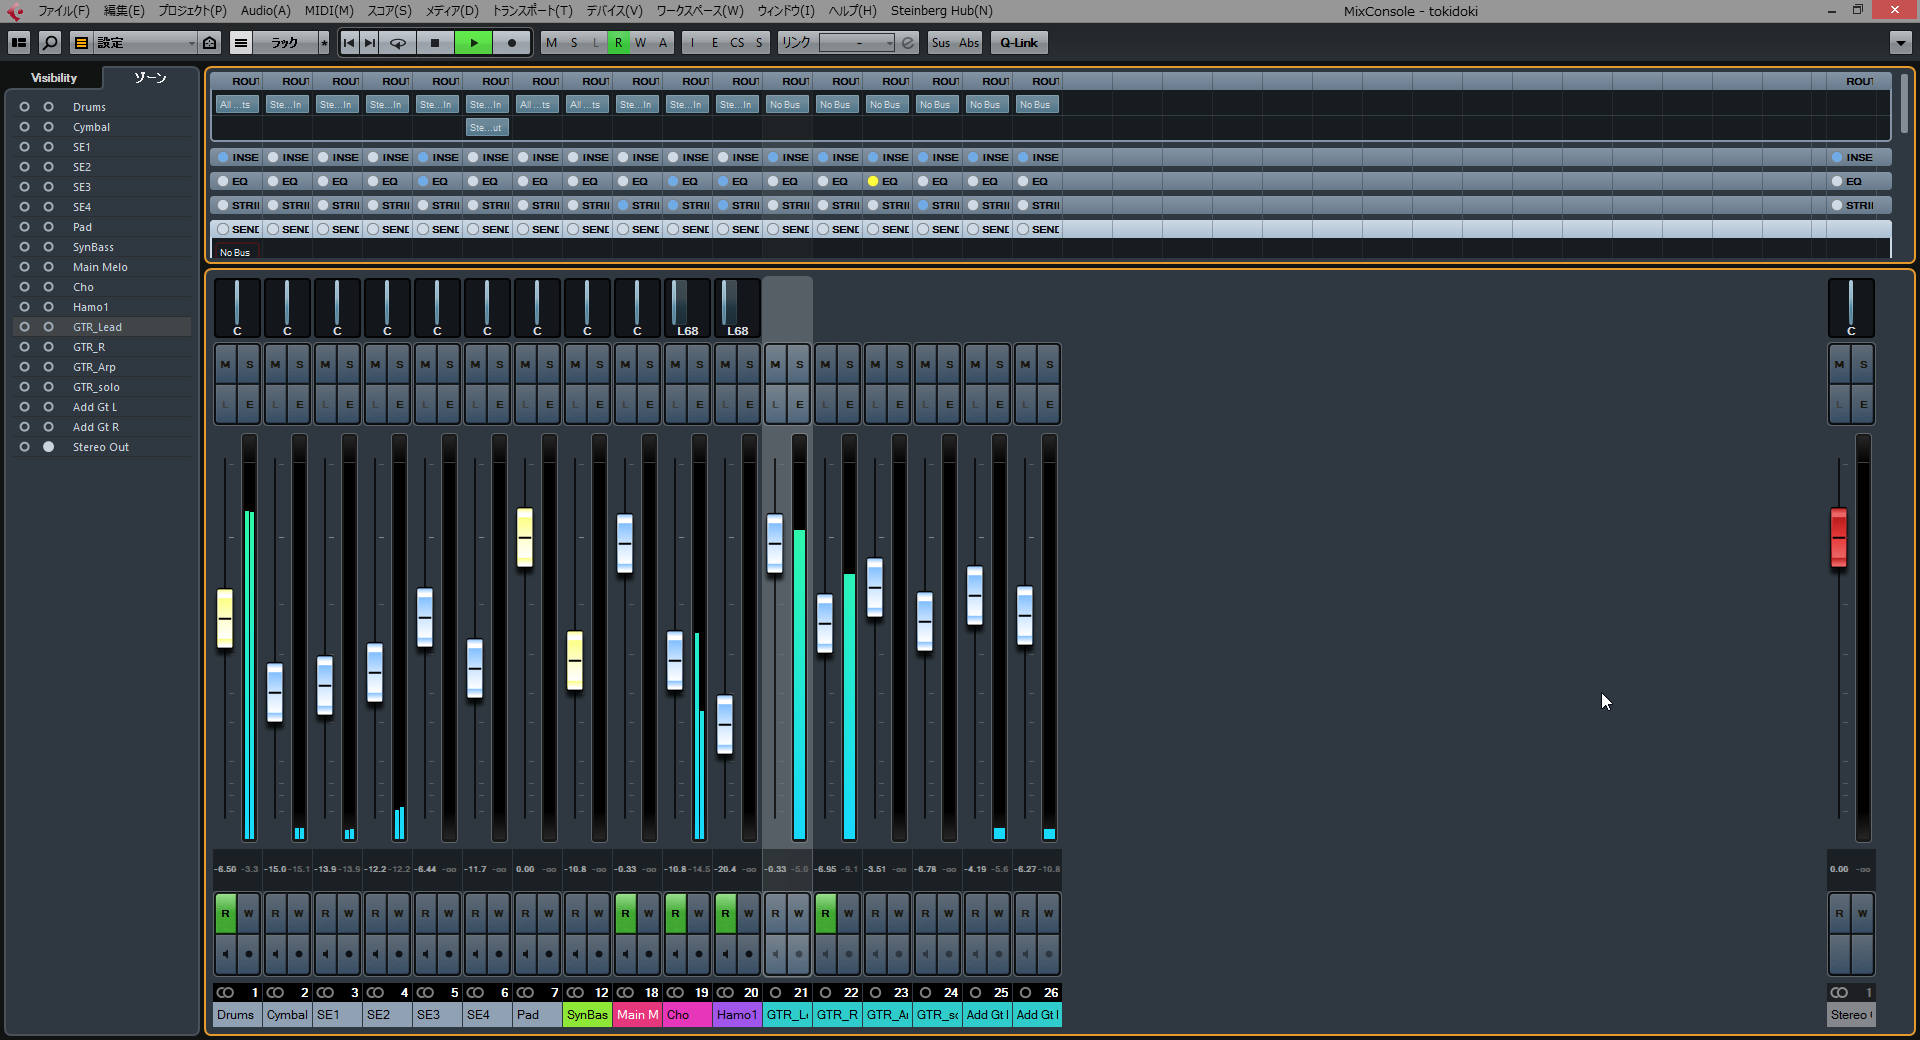1920x1040 pixels.
Task: Click the star icon beside racks
Action: (x=324, y=43)
